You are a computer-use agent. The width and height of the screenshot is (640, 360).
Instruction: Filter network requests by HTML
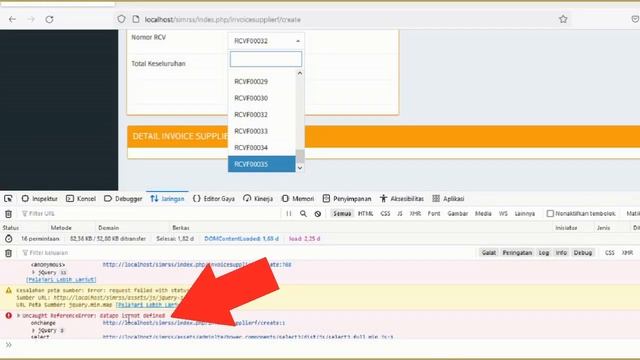pyautogui.click(x=365, y=213)
